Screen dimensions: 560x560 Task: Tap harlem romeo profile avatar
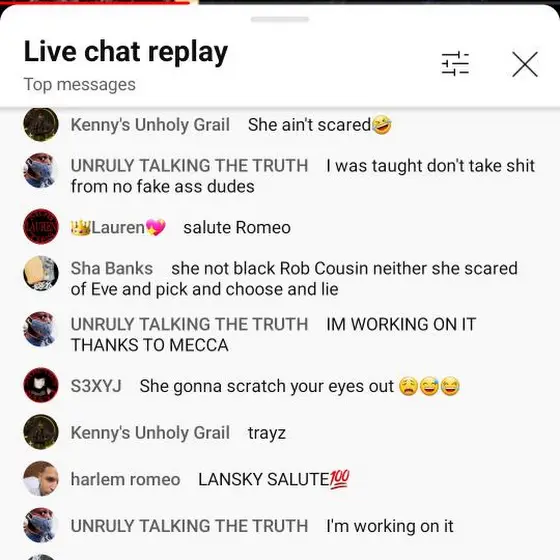[x=41, y=479]
